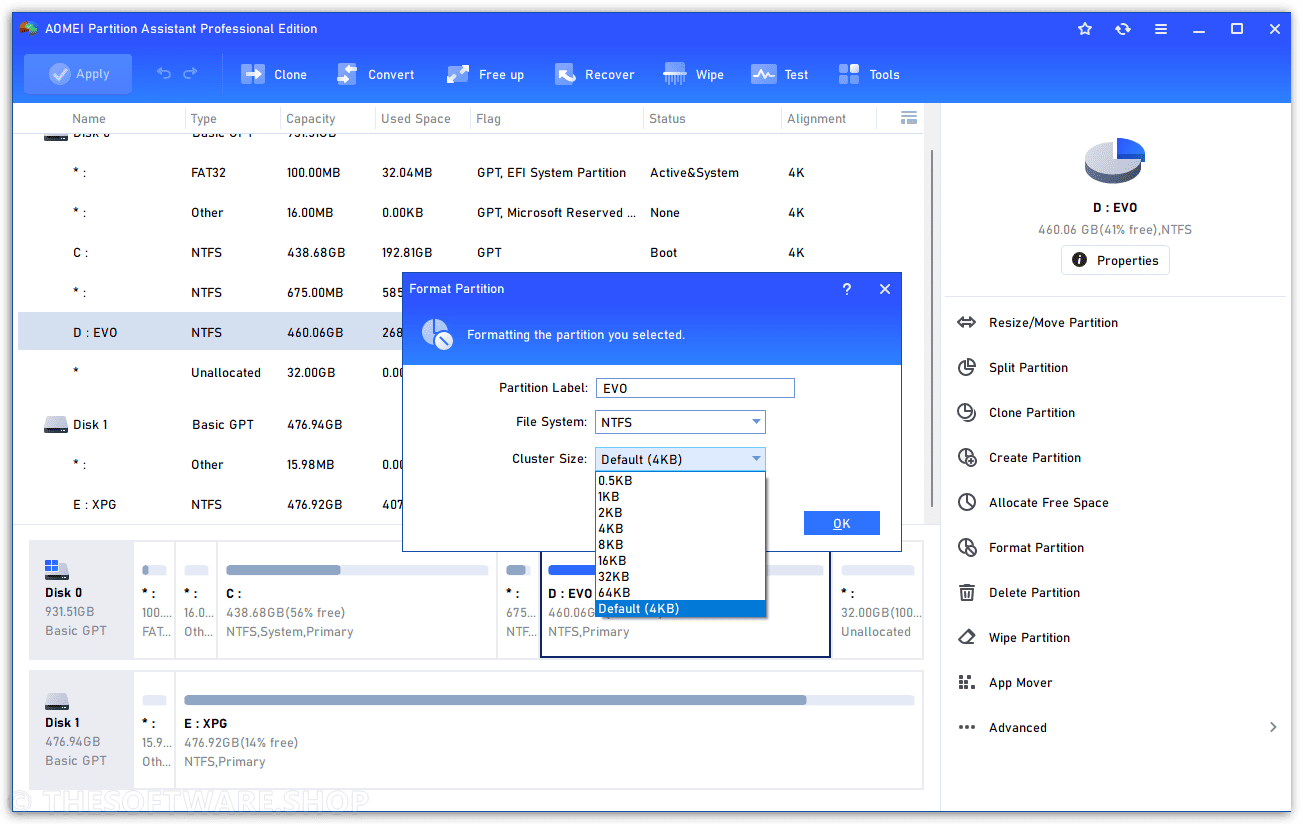The image size is (1303, 824).
Task: Open the Recover toolbar menu
Action: 595,74
